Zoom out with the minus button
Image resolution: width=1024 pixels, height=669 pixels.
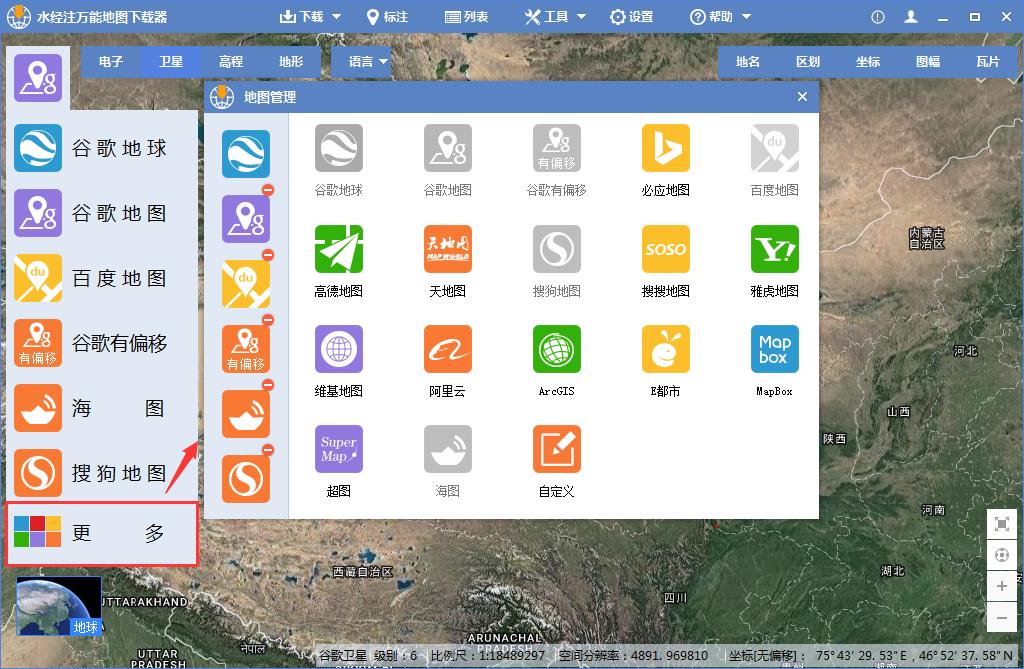click(x=1002, y=617)
